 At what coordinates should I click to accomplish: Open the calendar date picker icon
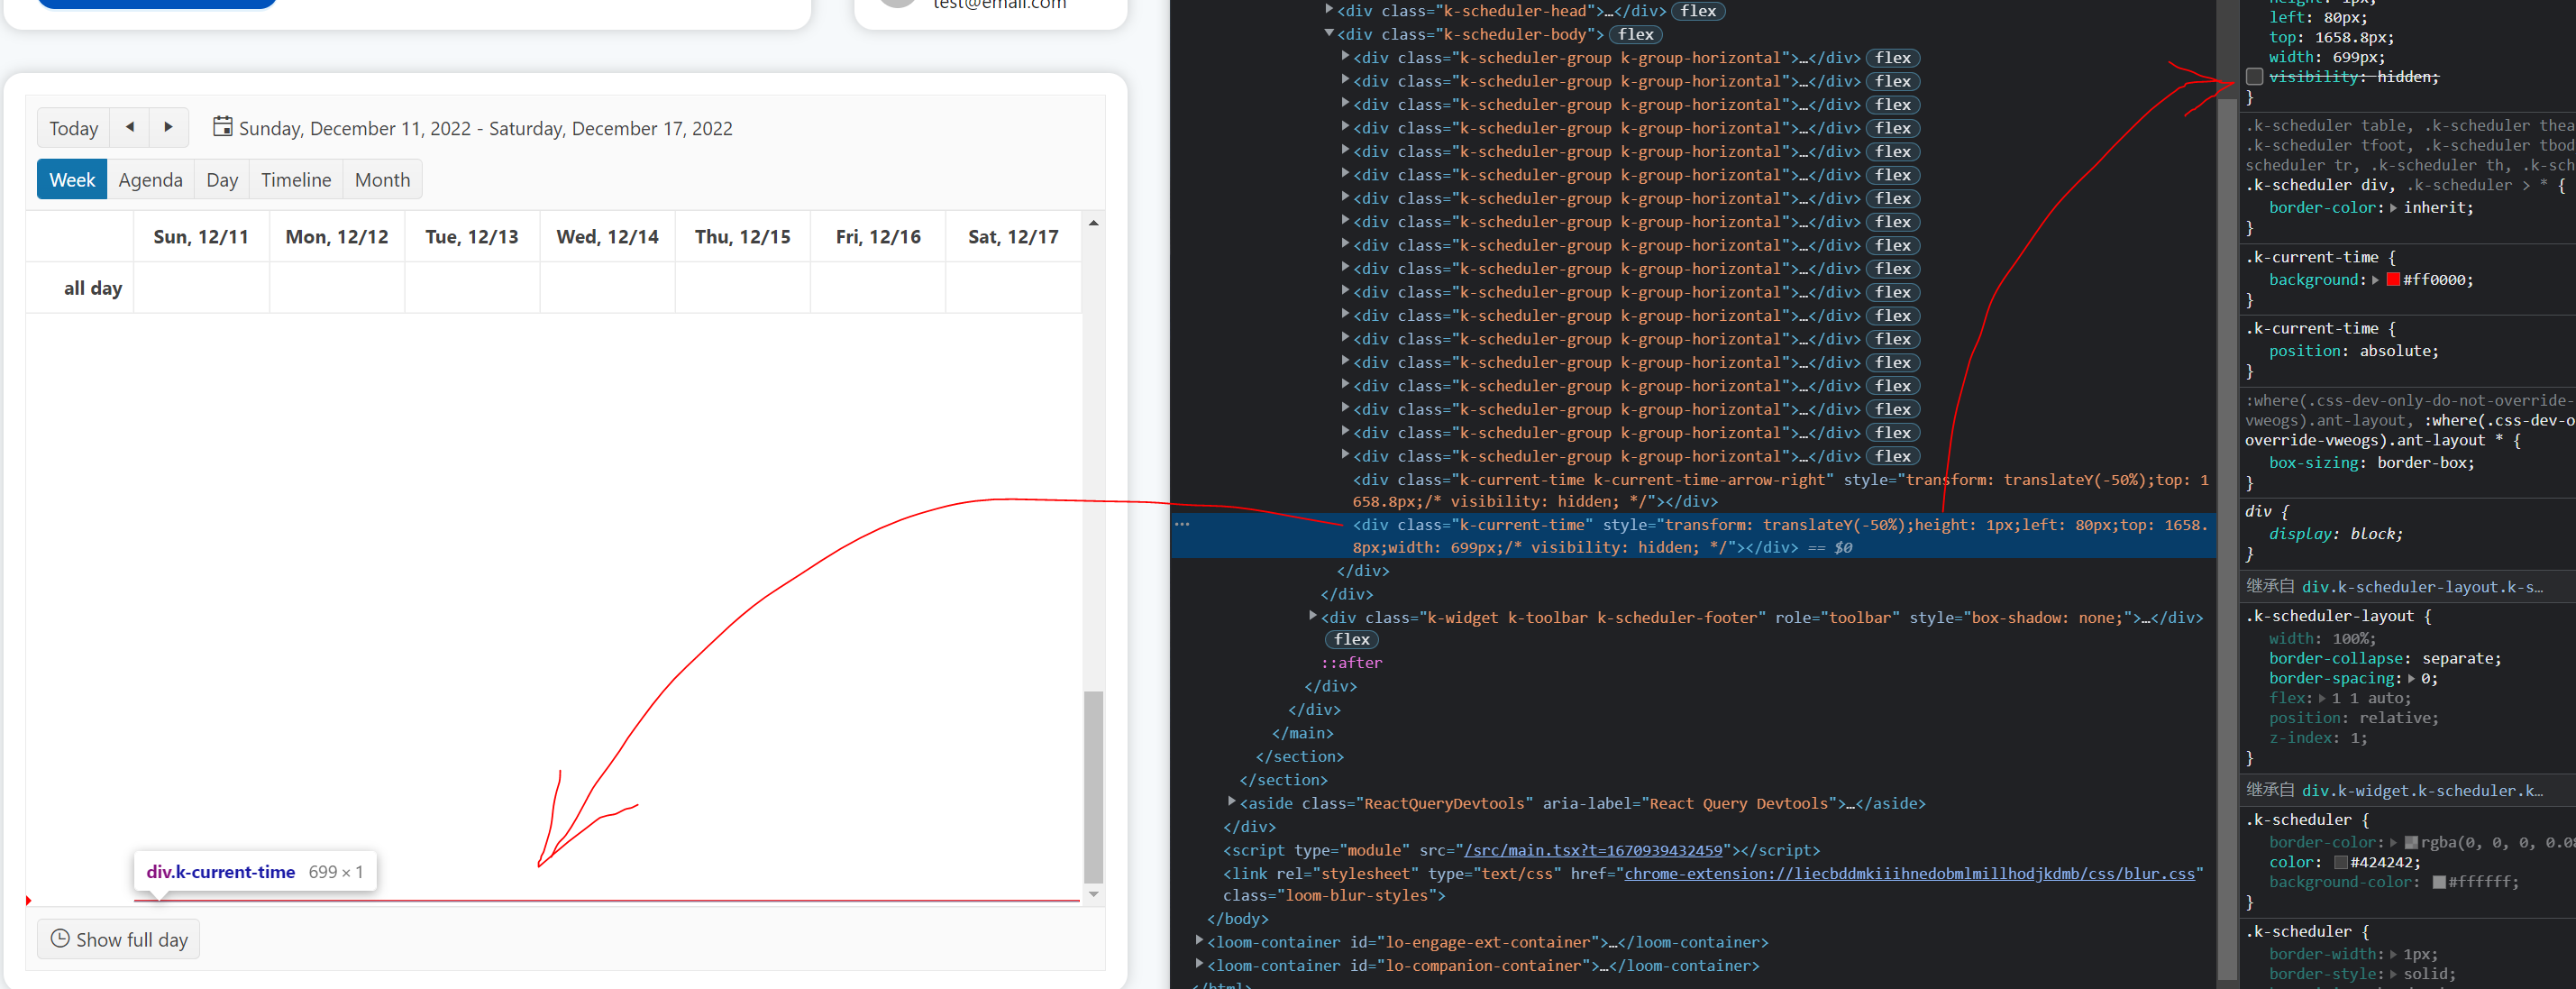[x=222, y=126]
